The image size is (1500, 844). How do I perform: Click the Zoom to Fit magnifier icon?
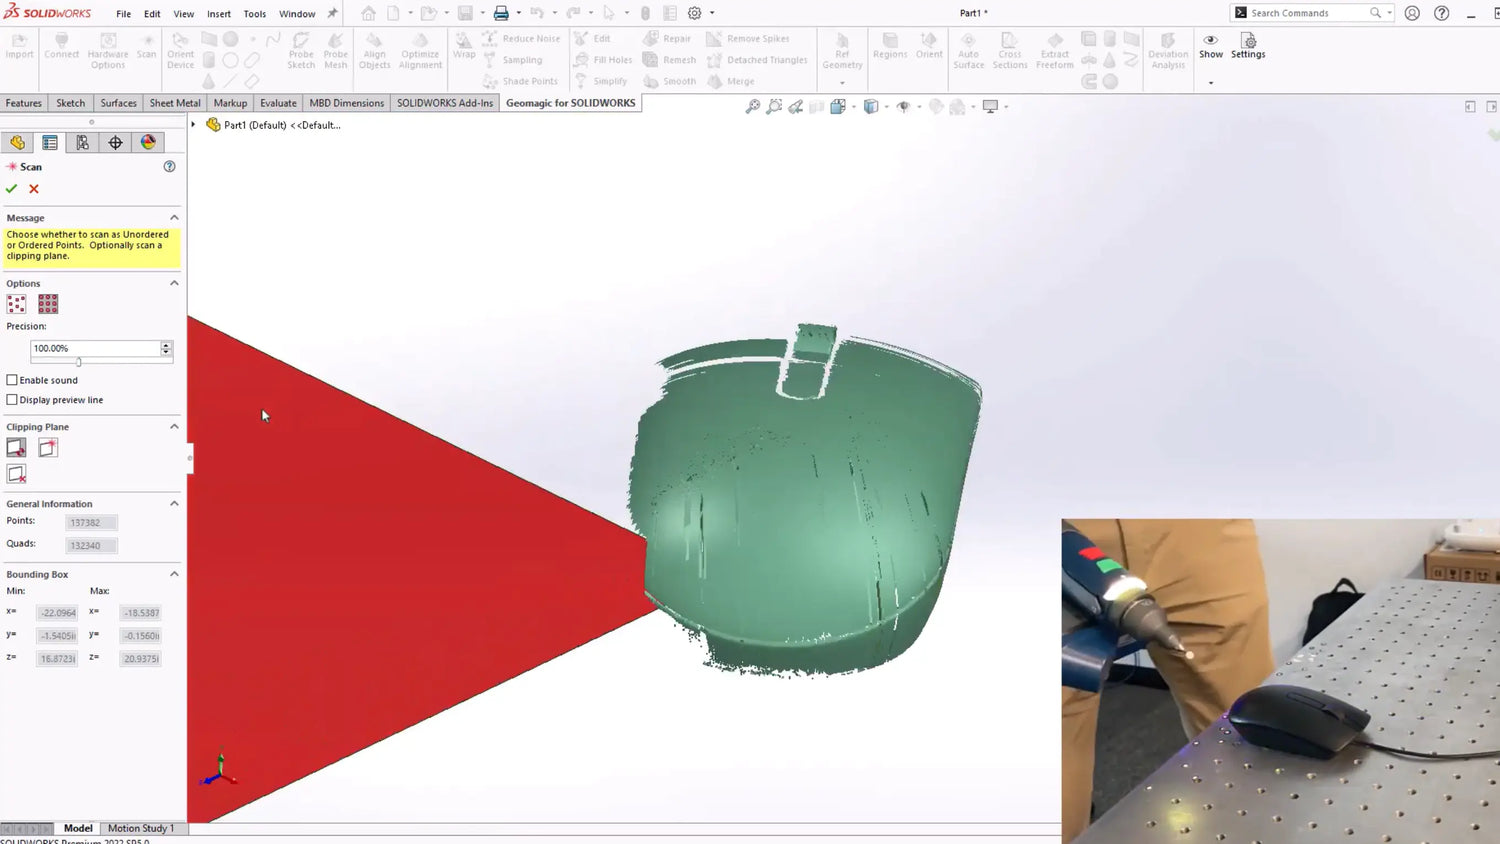753,107
